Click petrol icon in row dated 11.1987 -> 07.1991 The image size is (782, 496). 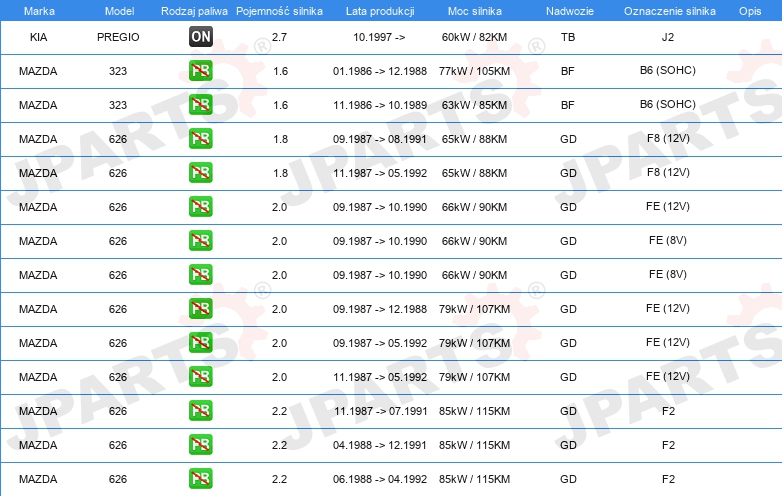coord(200,410)
